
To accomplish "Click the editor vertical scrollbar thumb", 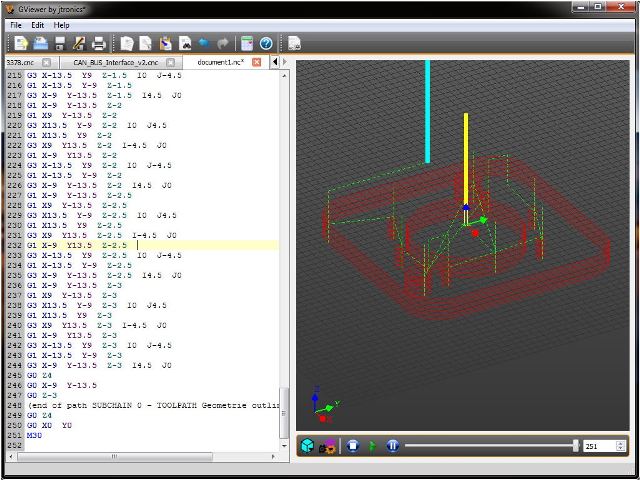I will pos(284,413).
